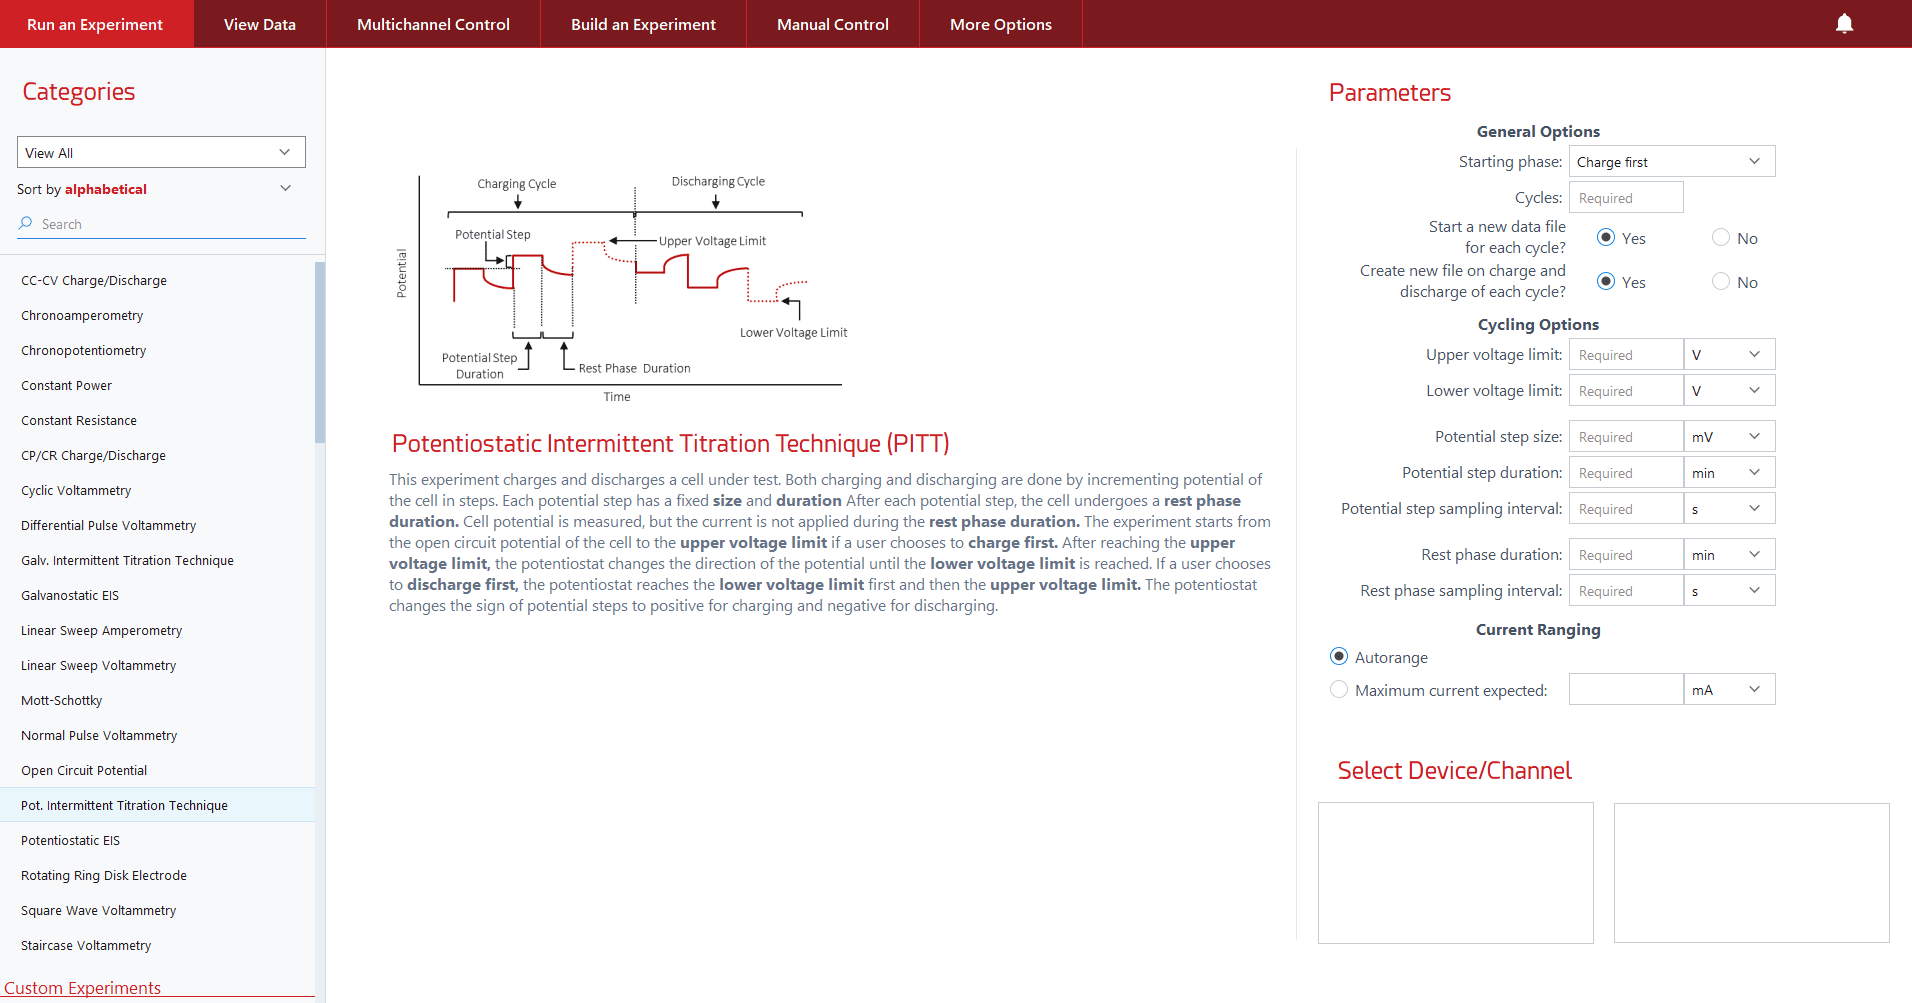Viewport: 1912px width, 1003px height.
Task: Open Square Wave Voltammetry experiment
Action: [98, 911]
